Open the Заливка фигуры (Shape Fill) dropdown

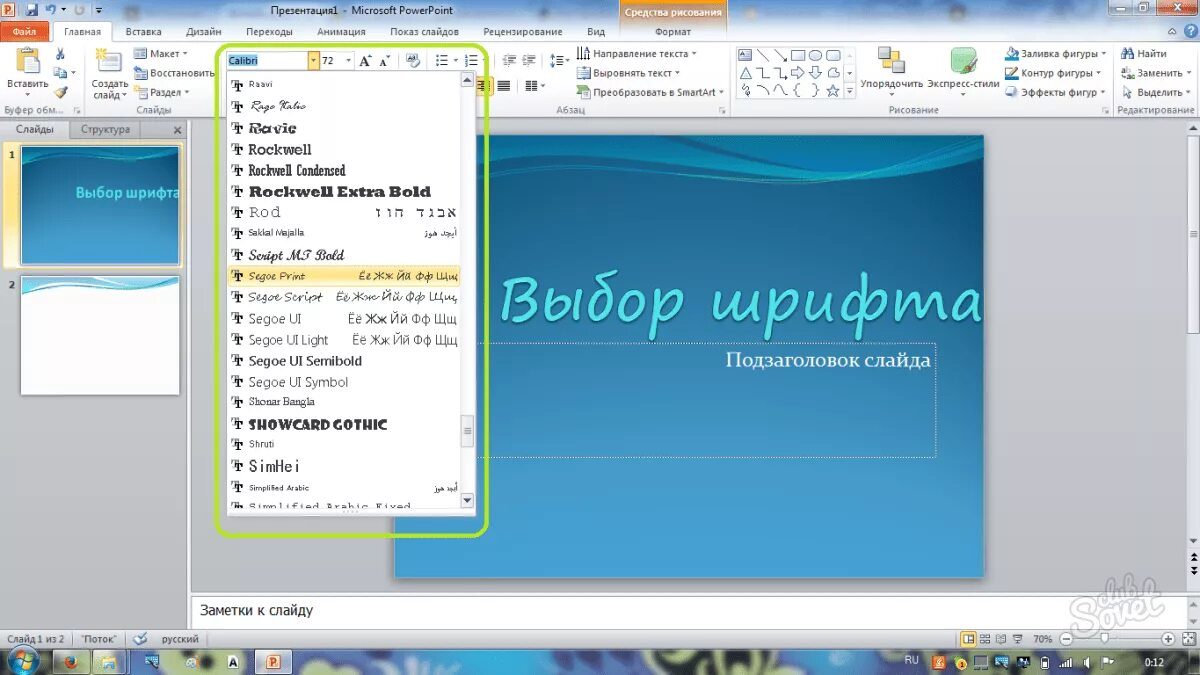[x=1056, y=54]
